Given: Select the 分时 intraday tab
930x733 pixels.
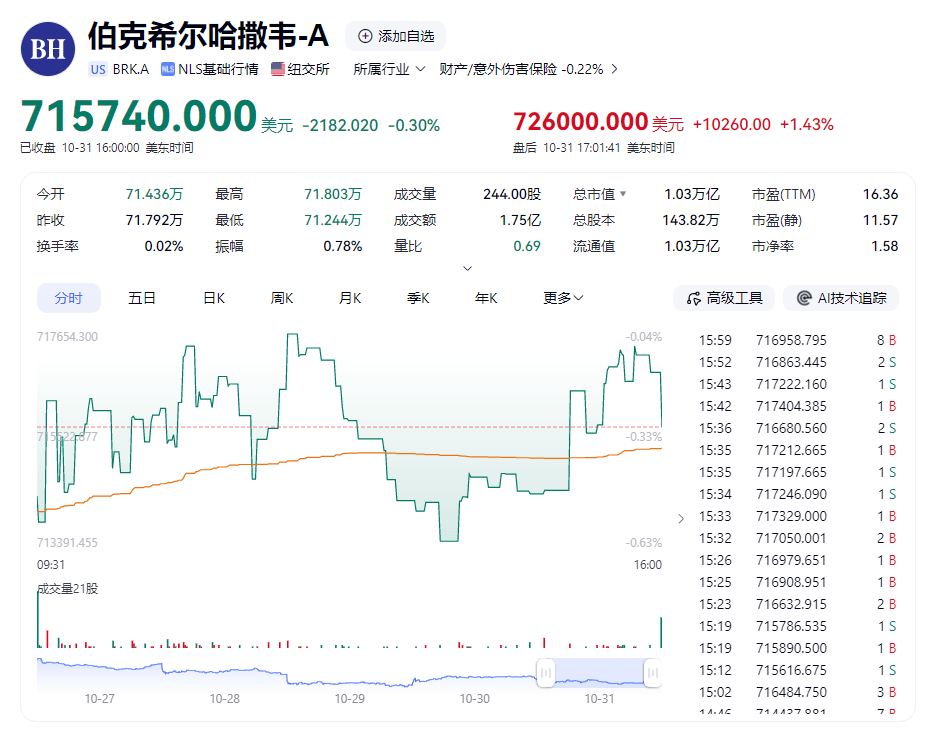Looking at the screenshot, I should point(69,298).
